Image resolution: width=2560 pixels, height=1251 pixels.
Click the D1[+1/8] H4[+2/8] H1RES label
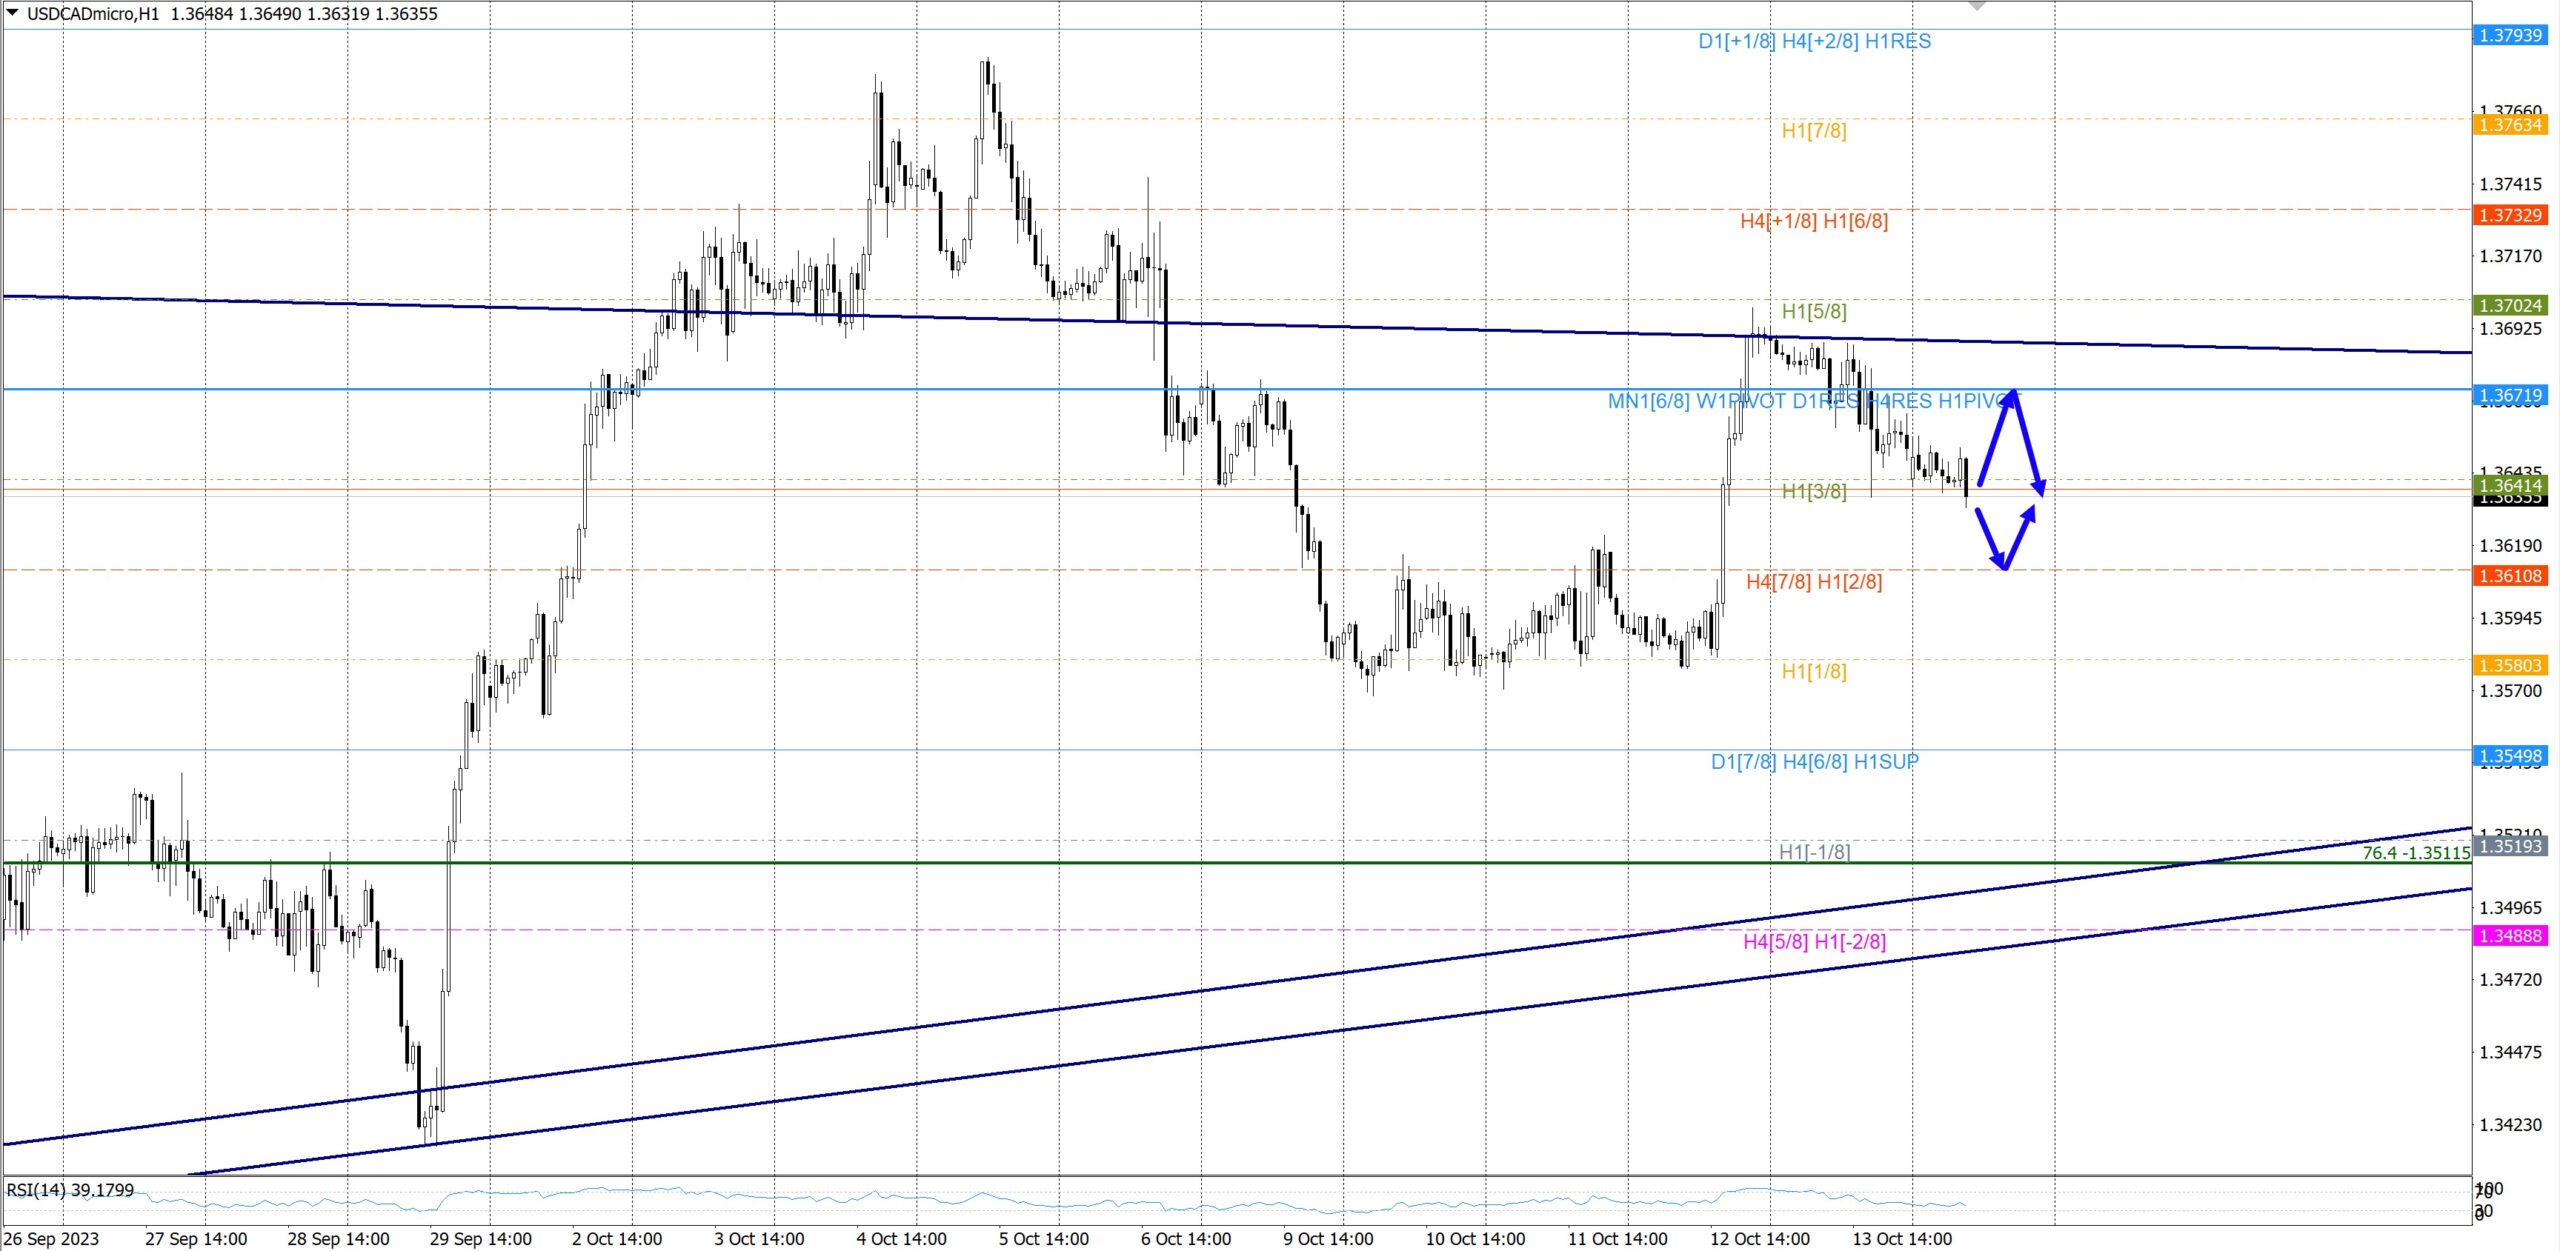pyautogui.click(x=1814, y=41)
